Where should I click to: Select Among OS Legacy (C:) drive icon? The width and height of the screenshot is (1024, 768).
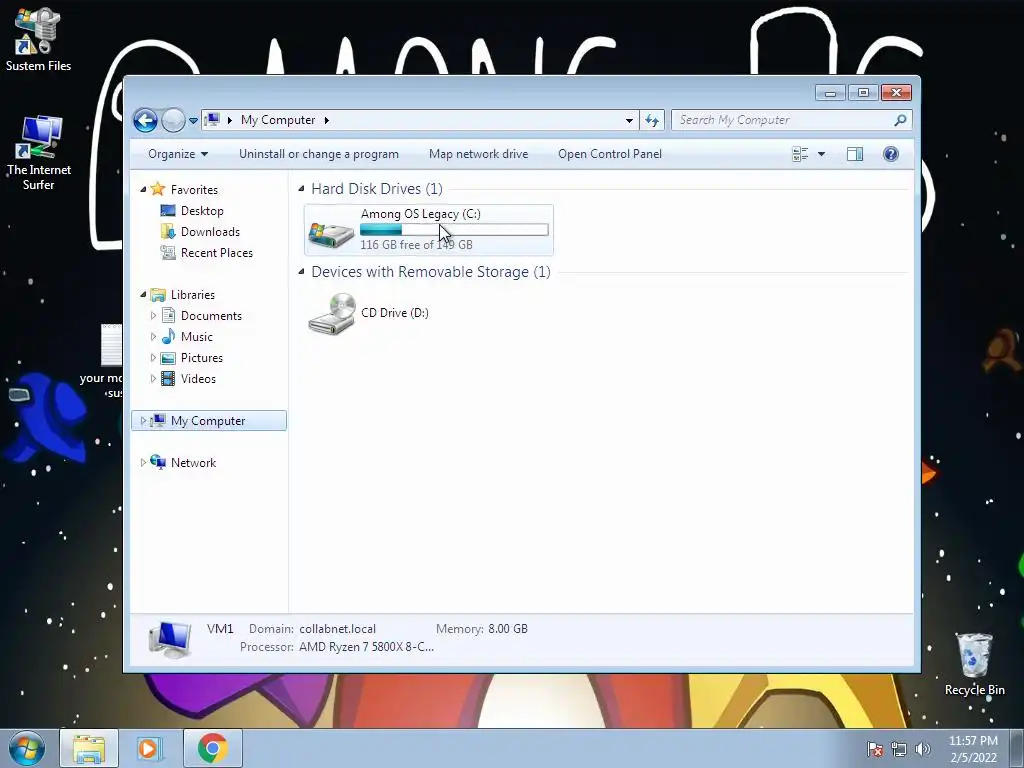click(331, 233)
